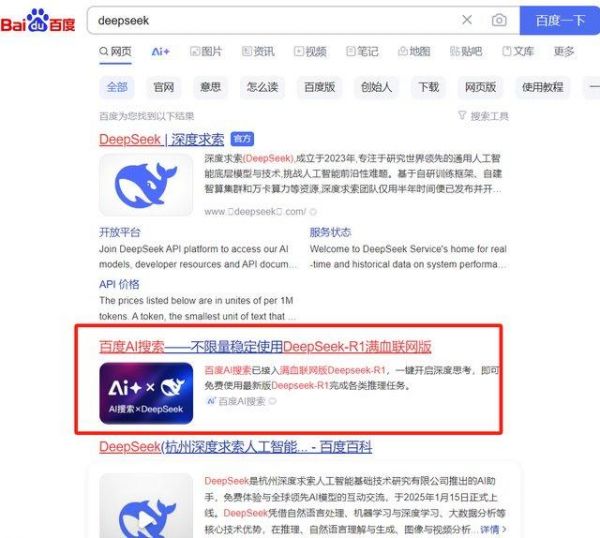Expand the 更多 more menu

(564, 51)
